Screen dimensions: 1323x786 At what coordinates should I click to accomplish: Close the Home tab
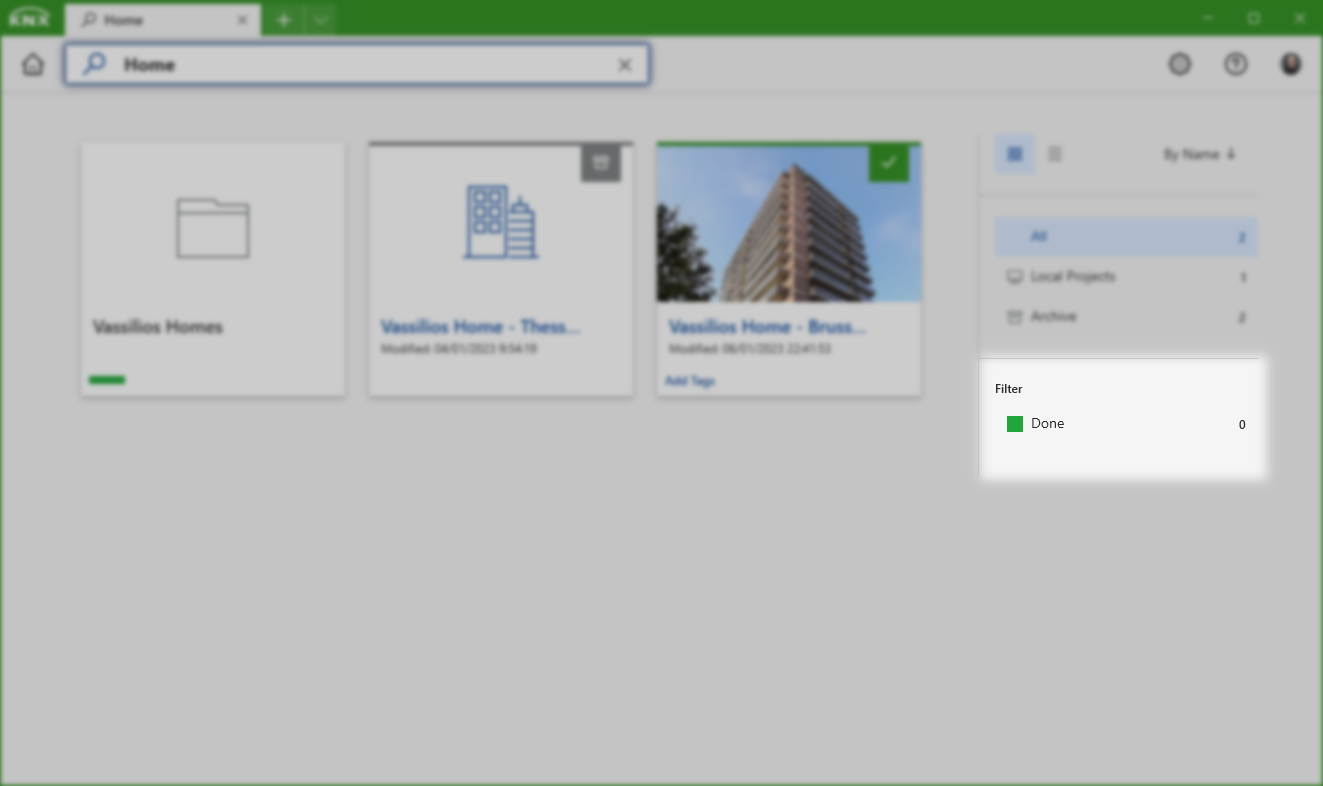tap(243, 20)
